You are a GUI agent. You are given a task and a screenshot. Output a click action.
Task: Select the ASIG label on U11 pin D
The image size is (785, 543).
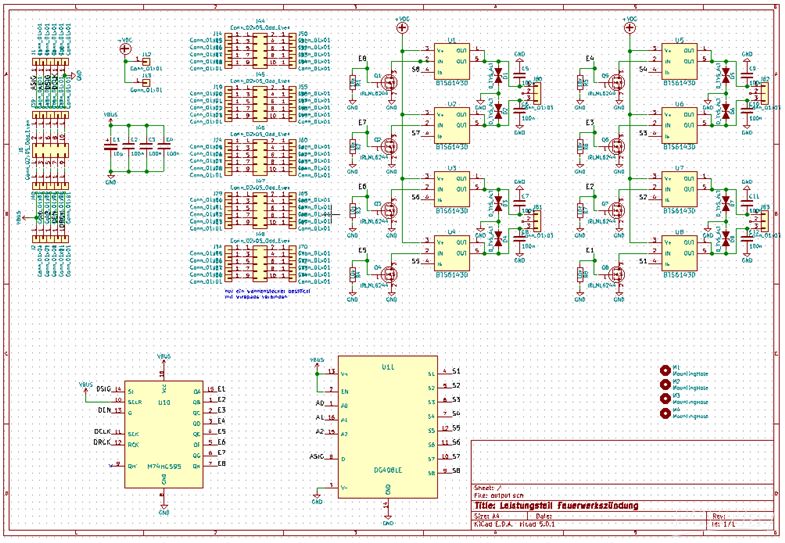pyautogui.click(x=317, y=456)
